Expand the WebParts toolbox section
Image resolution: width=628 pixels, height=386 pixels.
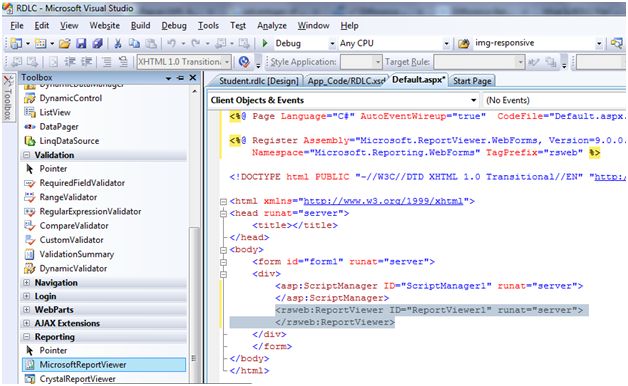pyautogui.click(x=27, y=310)
